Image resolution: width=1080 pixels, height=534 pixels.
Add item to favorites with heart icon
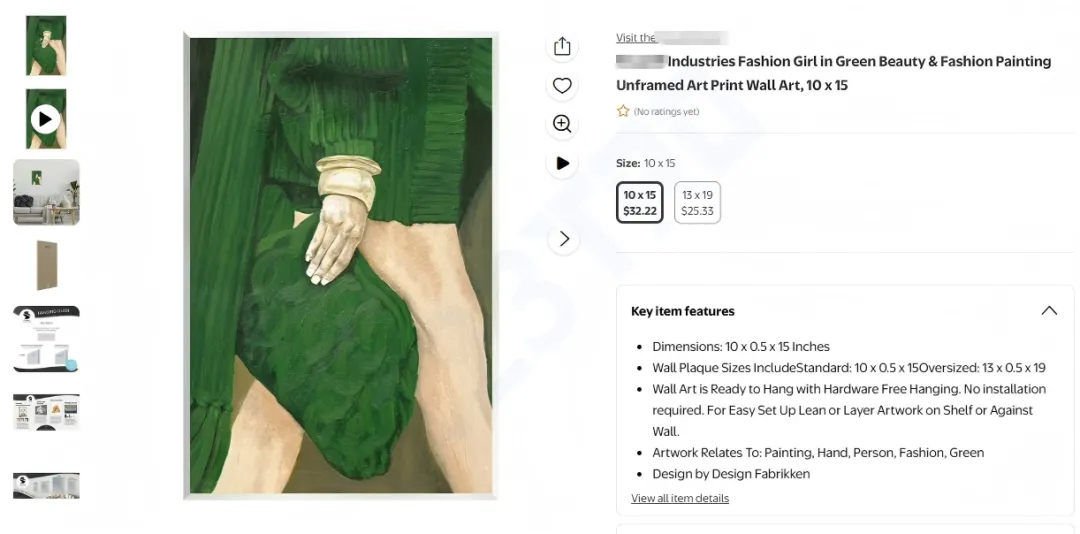pyautogui.click(x=562, y=86)
